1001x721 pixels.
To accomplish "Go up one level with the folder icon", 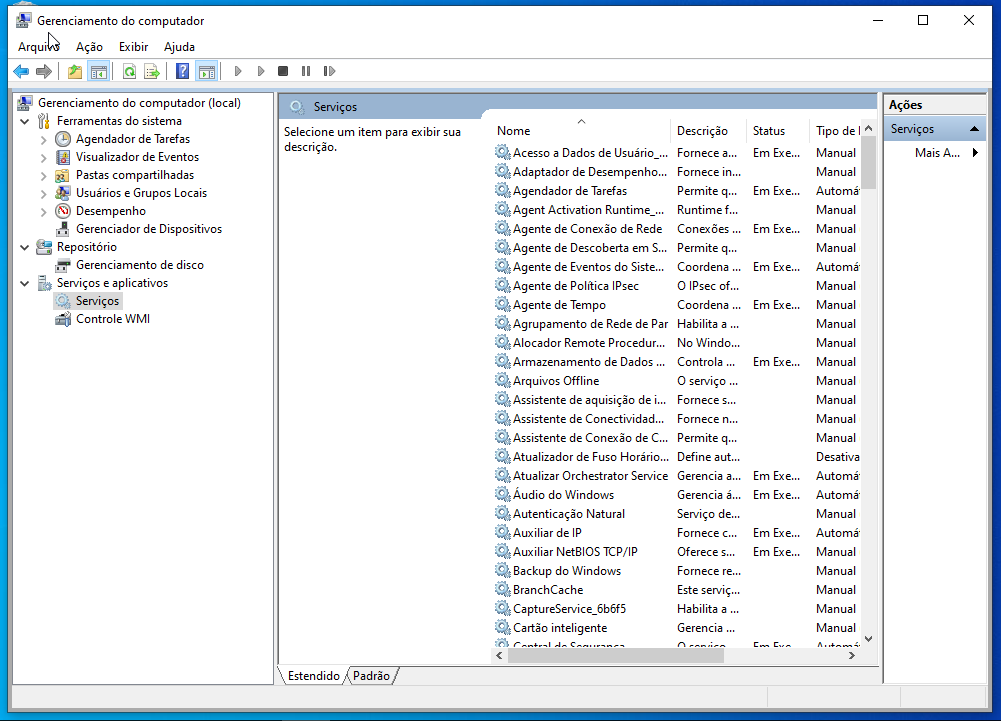I will point(75,71).
